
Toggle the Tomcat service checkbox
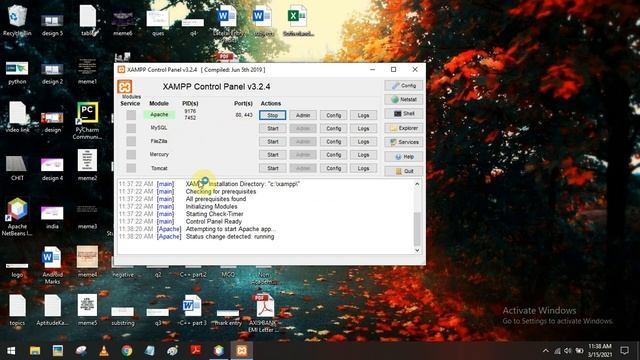(x=131, y=168)
